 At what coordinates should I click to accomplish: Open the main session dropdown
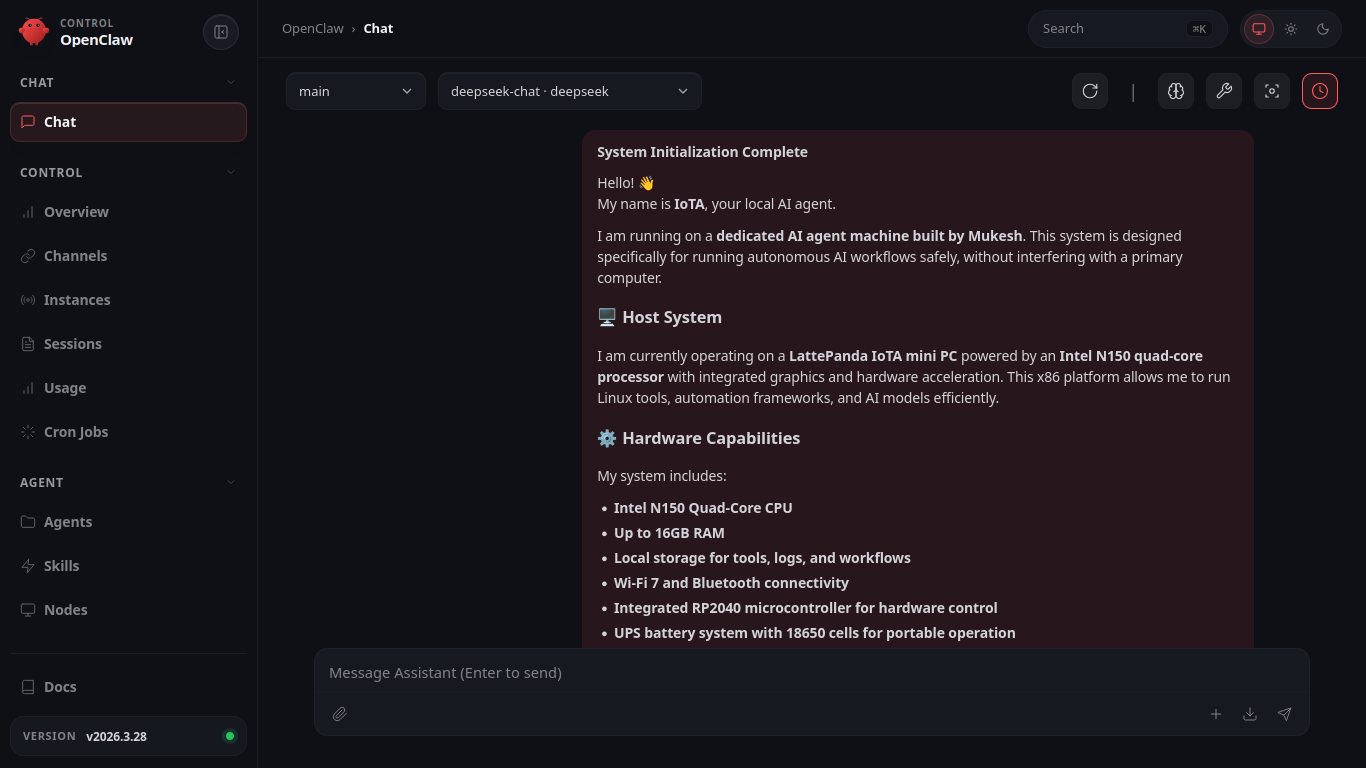356,91
